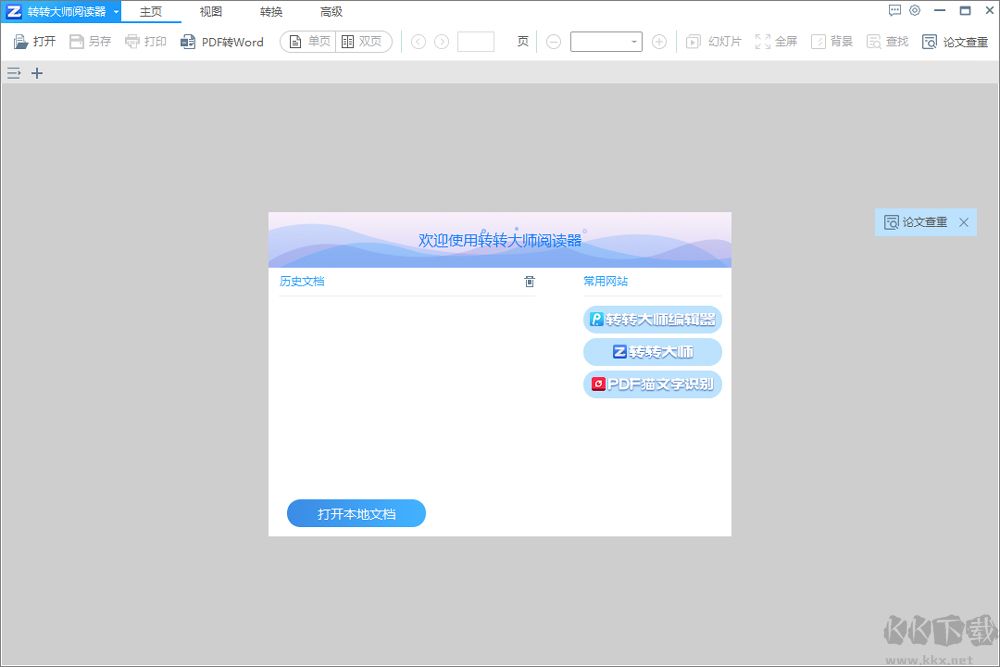Open the settings icon in title bar

pos(915,10)
